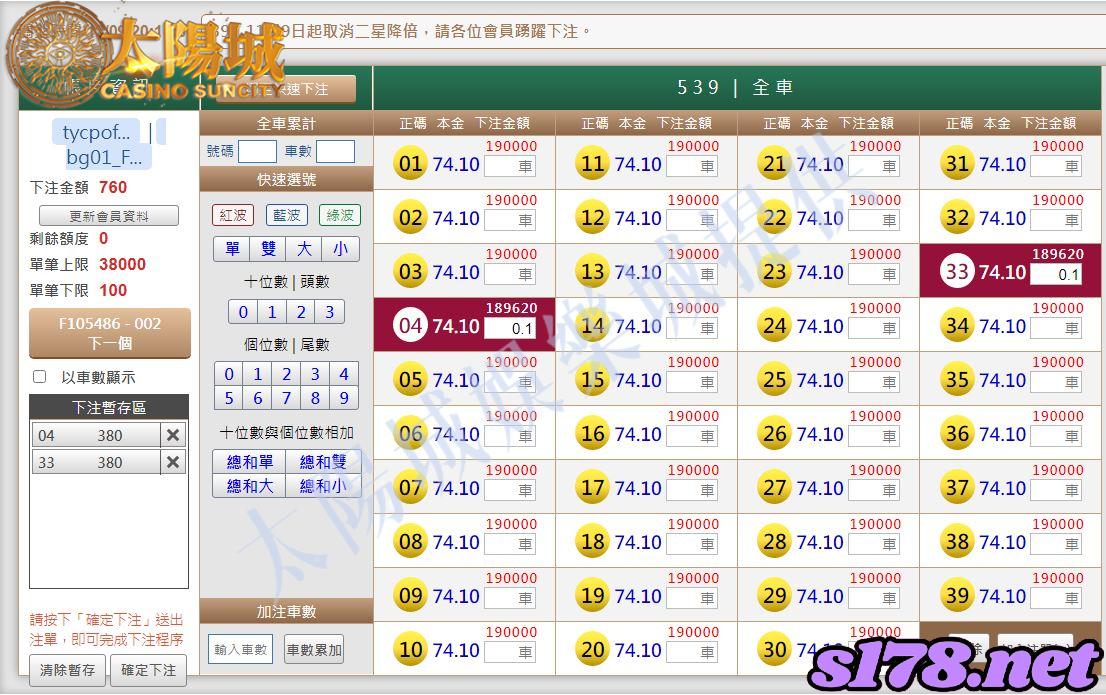Enable 以車數顯示 checkbox
Image resolution: width=1106 pixels, height=695 pixels.
pos(40,377)
